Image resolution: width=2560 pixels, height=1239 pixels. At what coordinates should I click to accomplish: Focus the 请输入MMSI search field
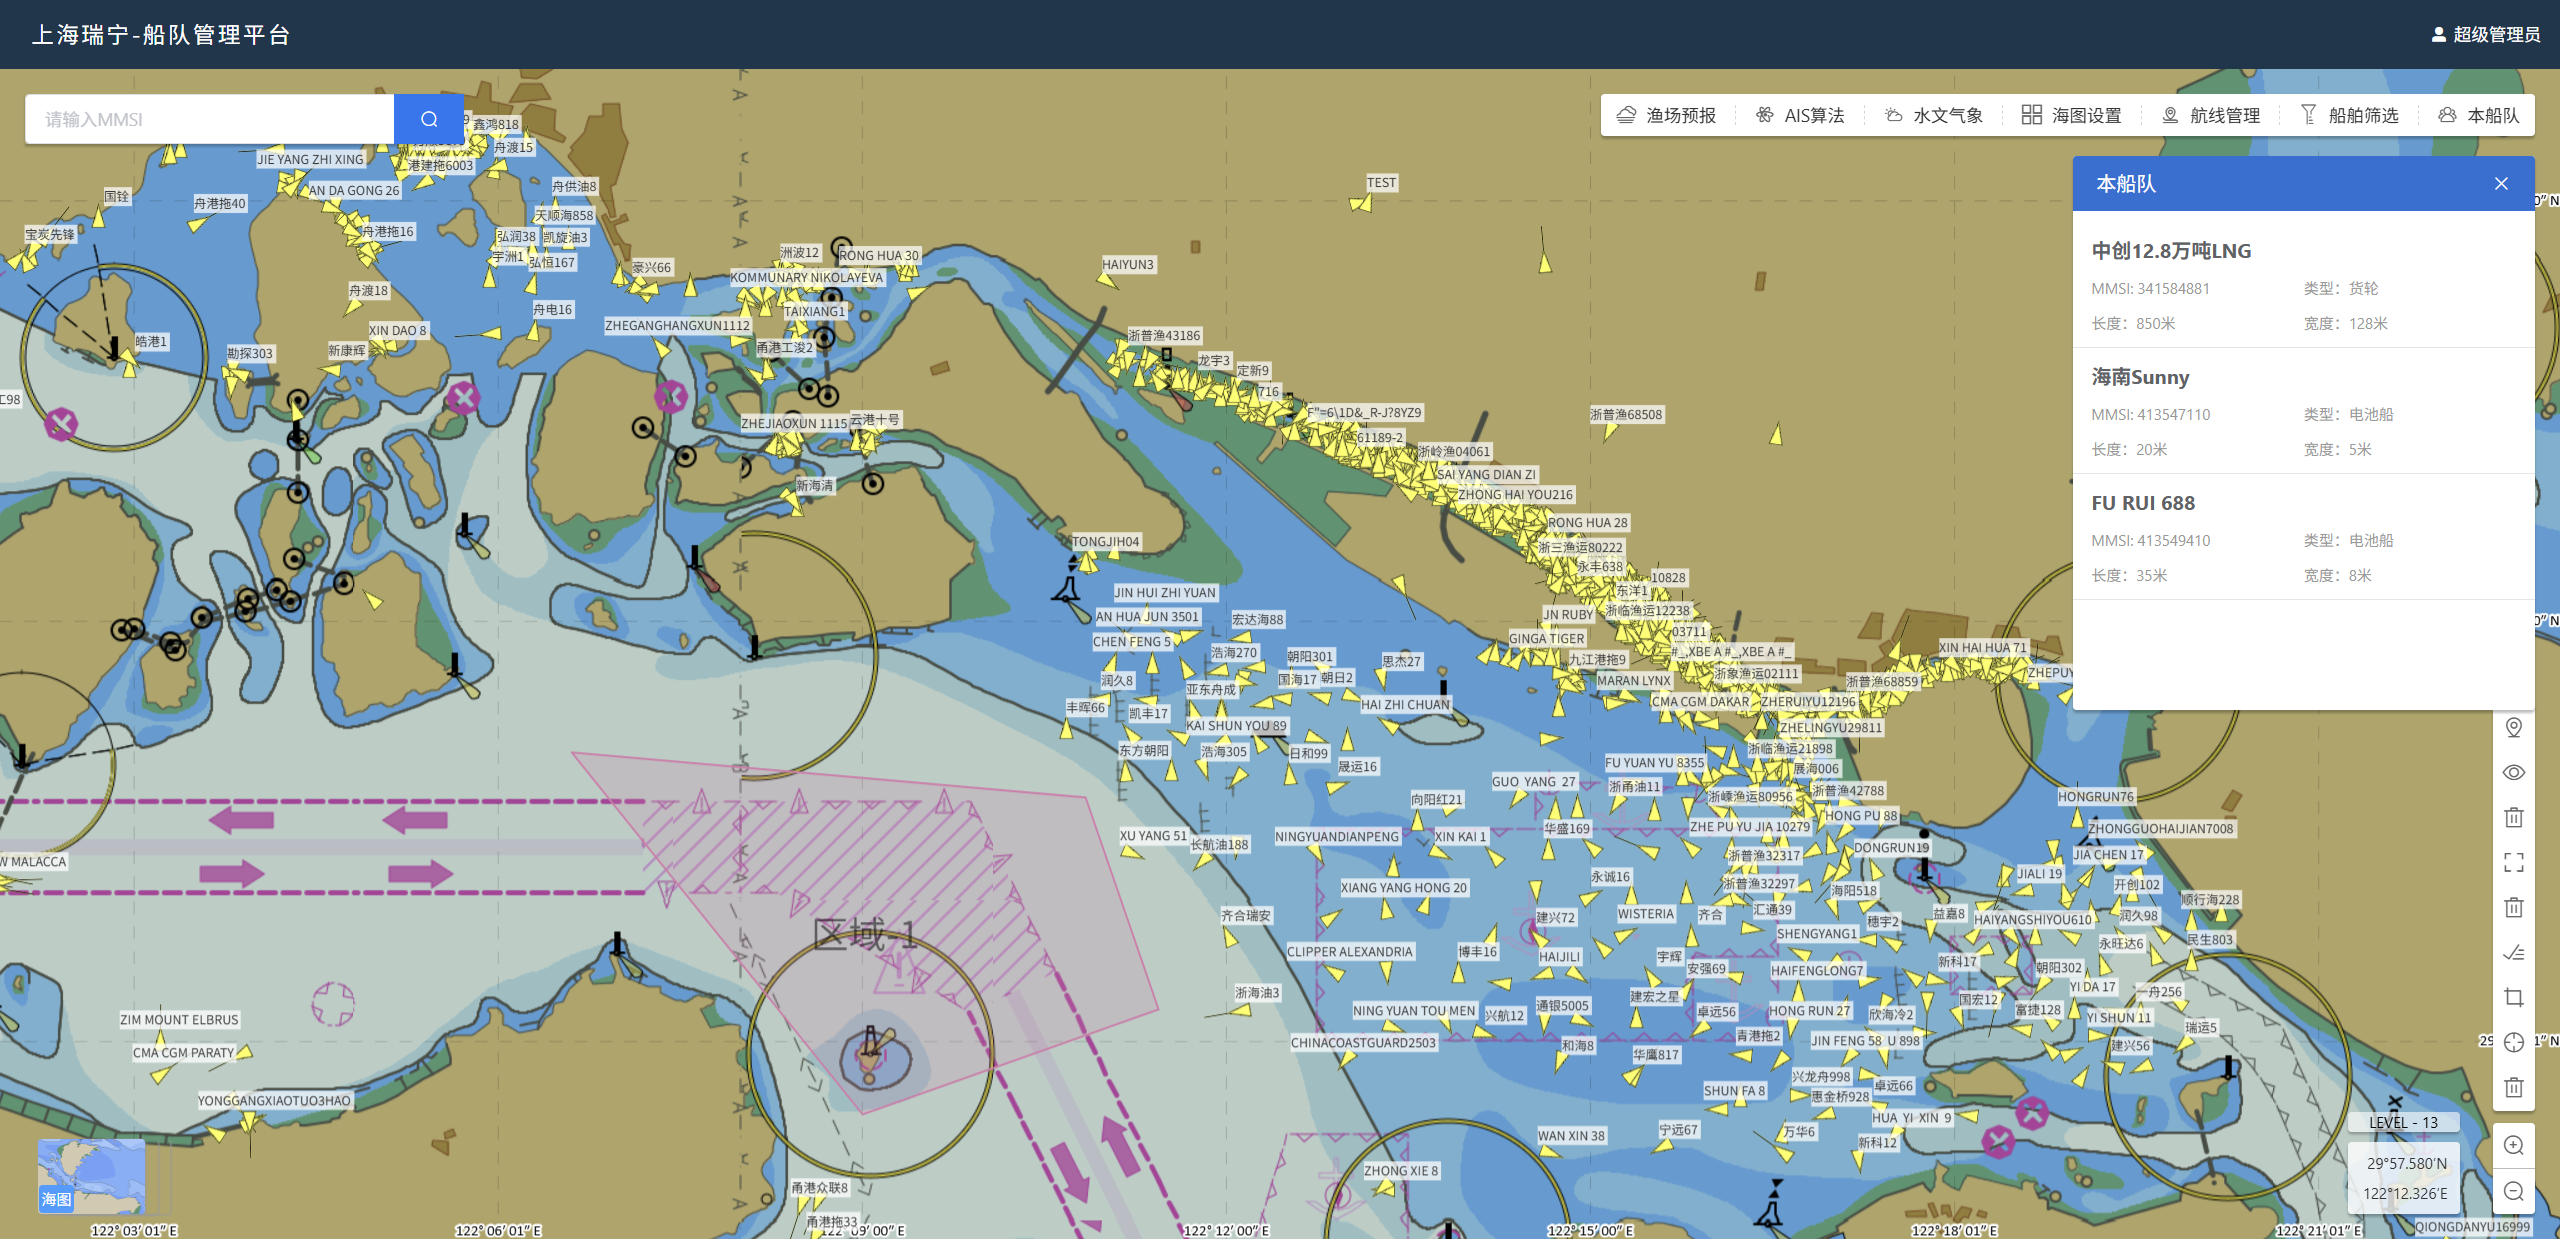(209, 119)
